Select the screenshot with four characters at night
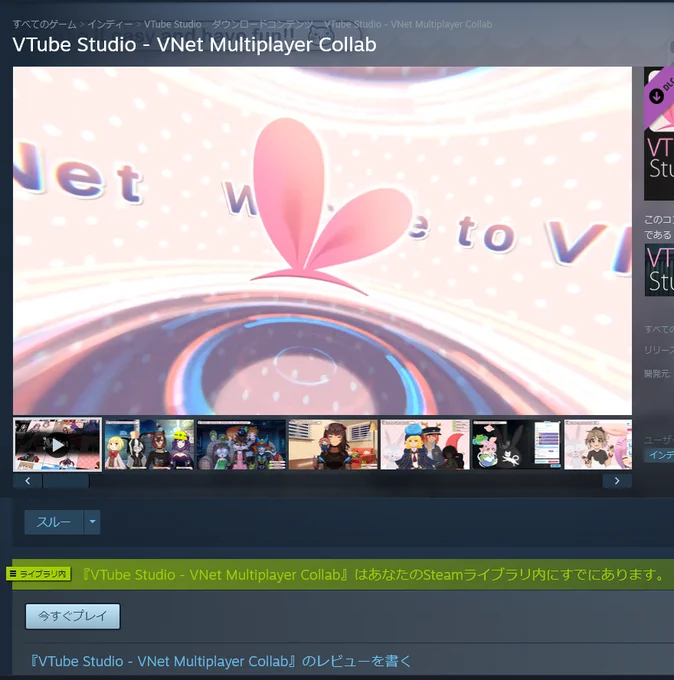The height and width of the screenshot is (680, 674). (x=150, y=445)
